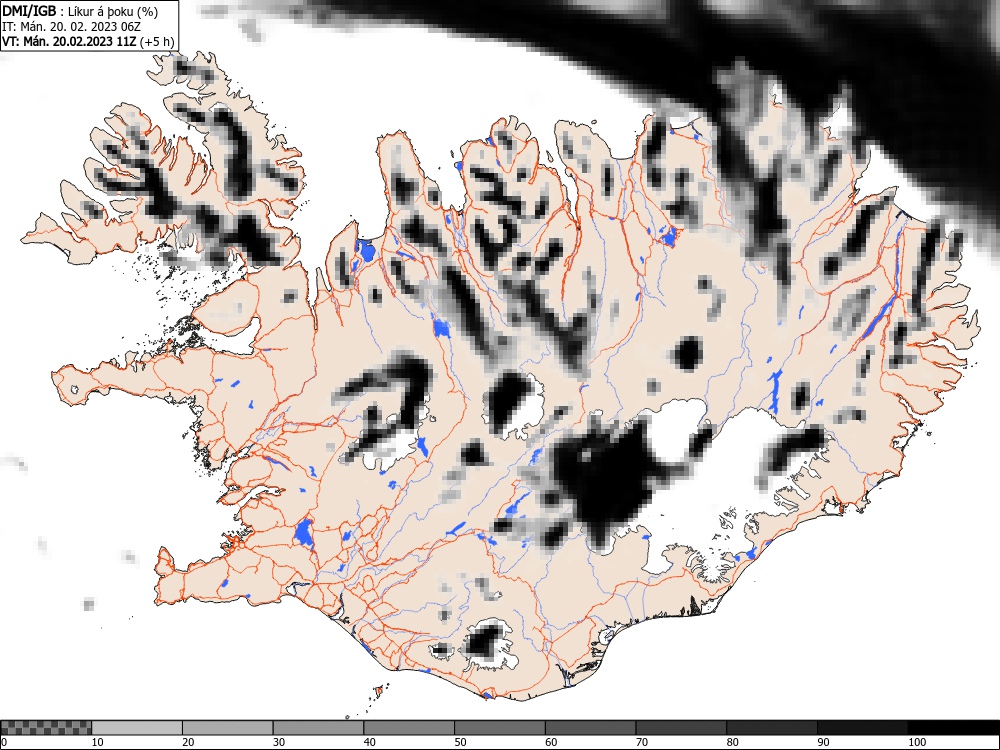Click the 40-50 percent legend swatch

tap(409, 728)
